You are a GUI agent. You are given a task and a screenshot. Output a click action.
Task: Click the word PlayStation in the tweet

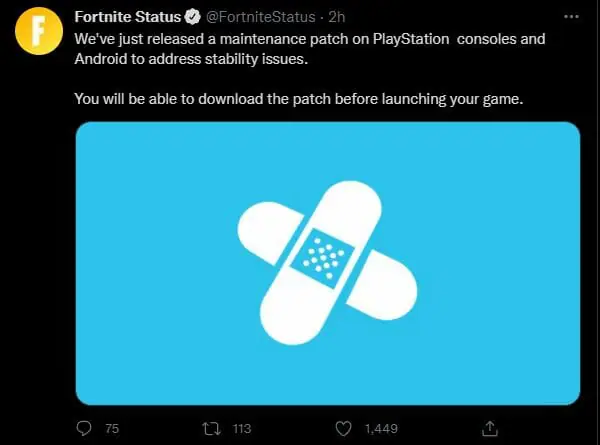(x=411, y=39)
